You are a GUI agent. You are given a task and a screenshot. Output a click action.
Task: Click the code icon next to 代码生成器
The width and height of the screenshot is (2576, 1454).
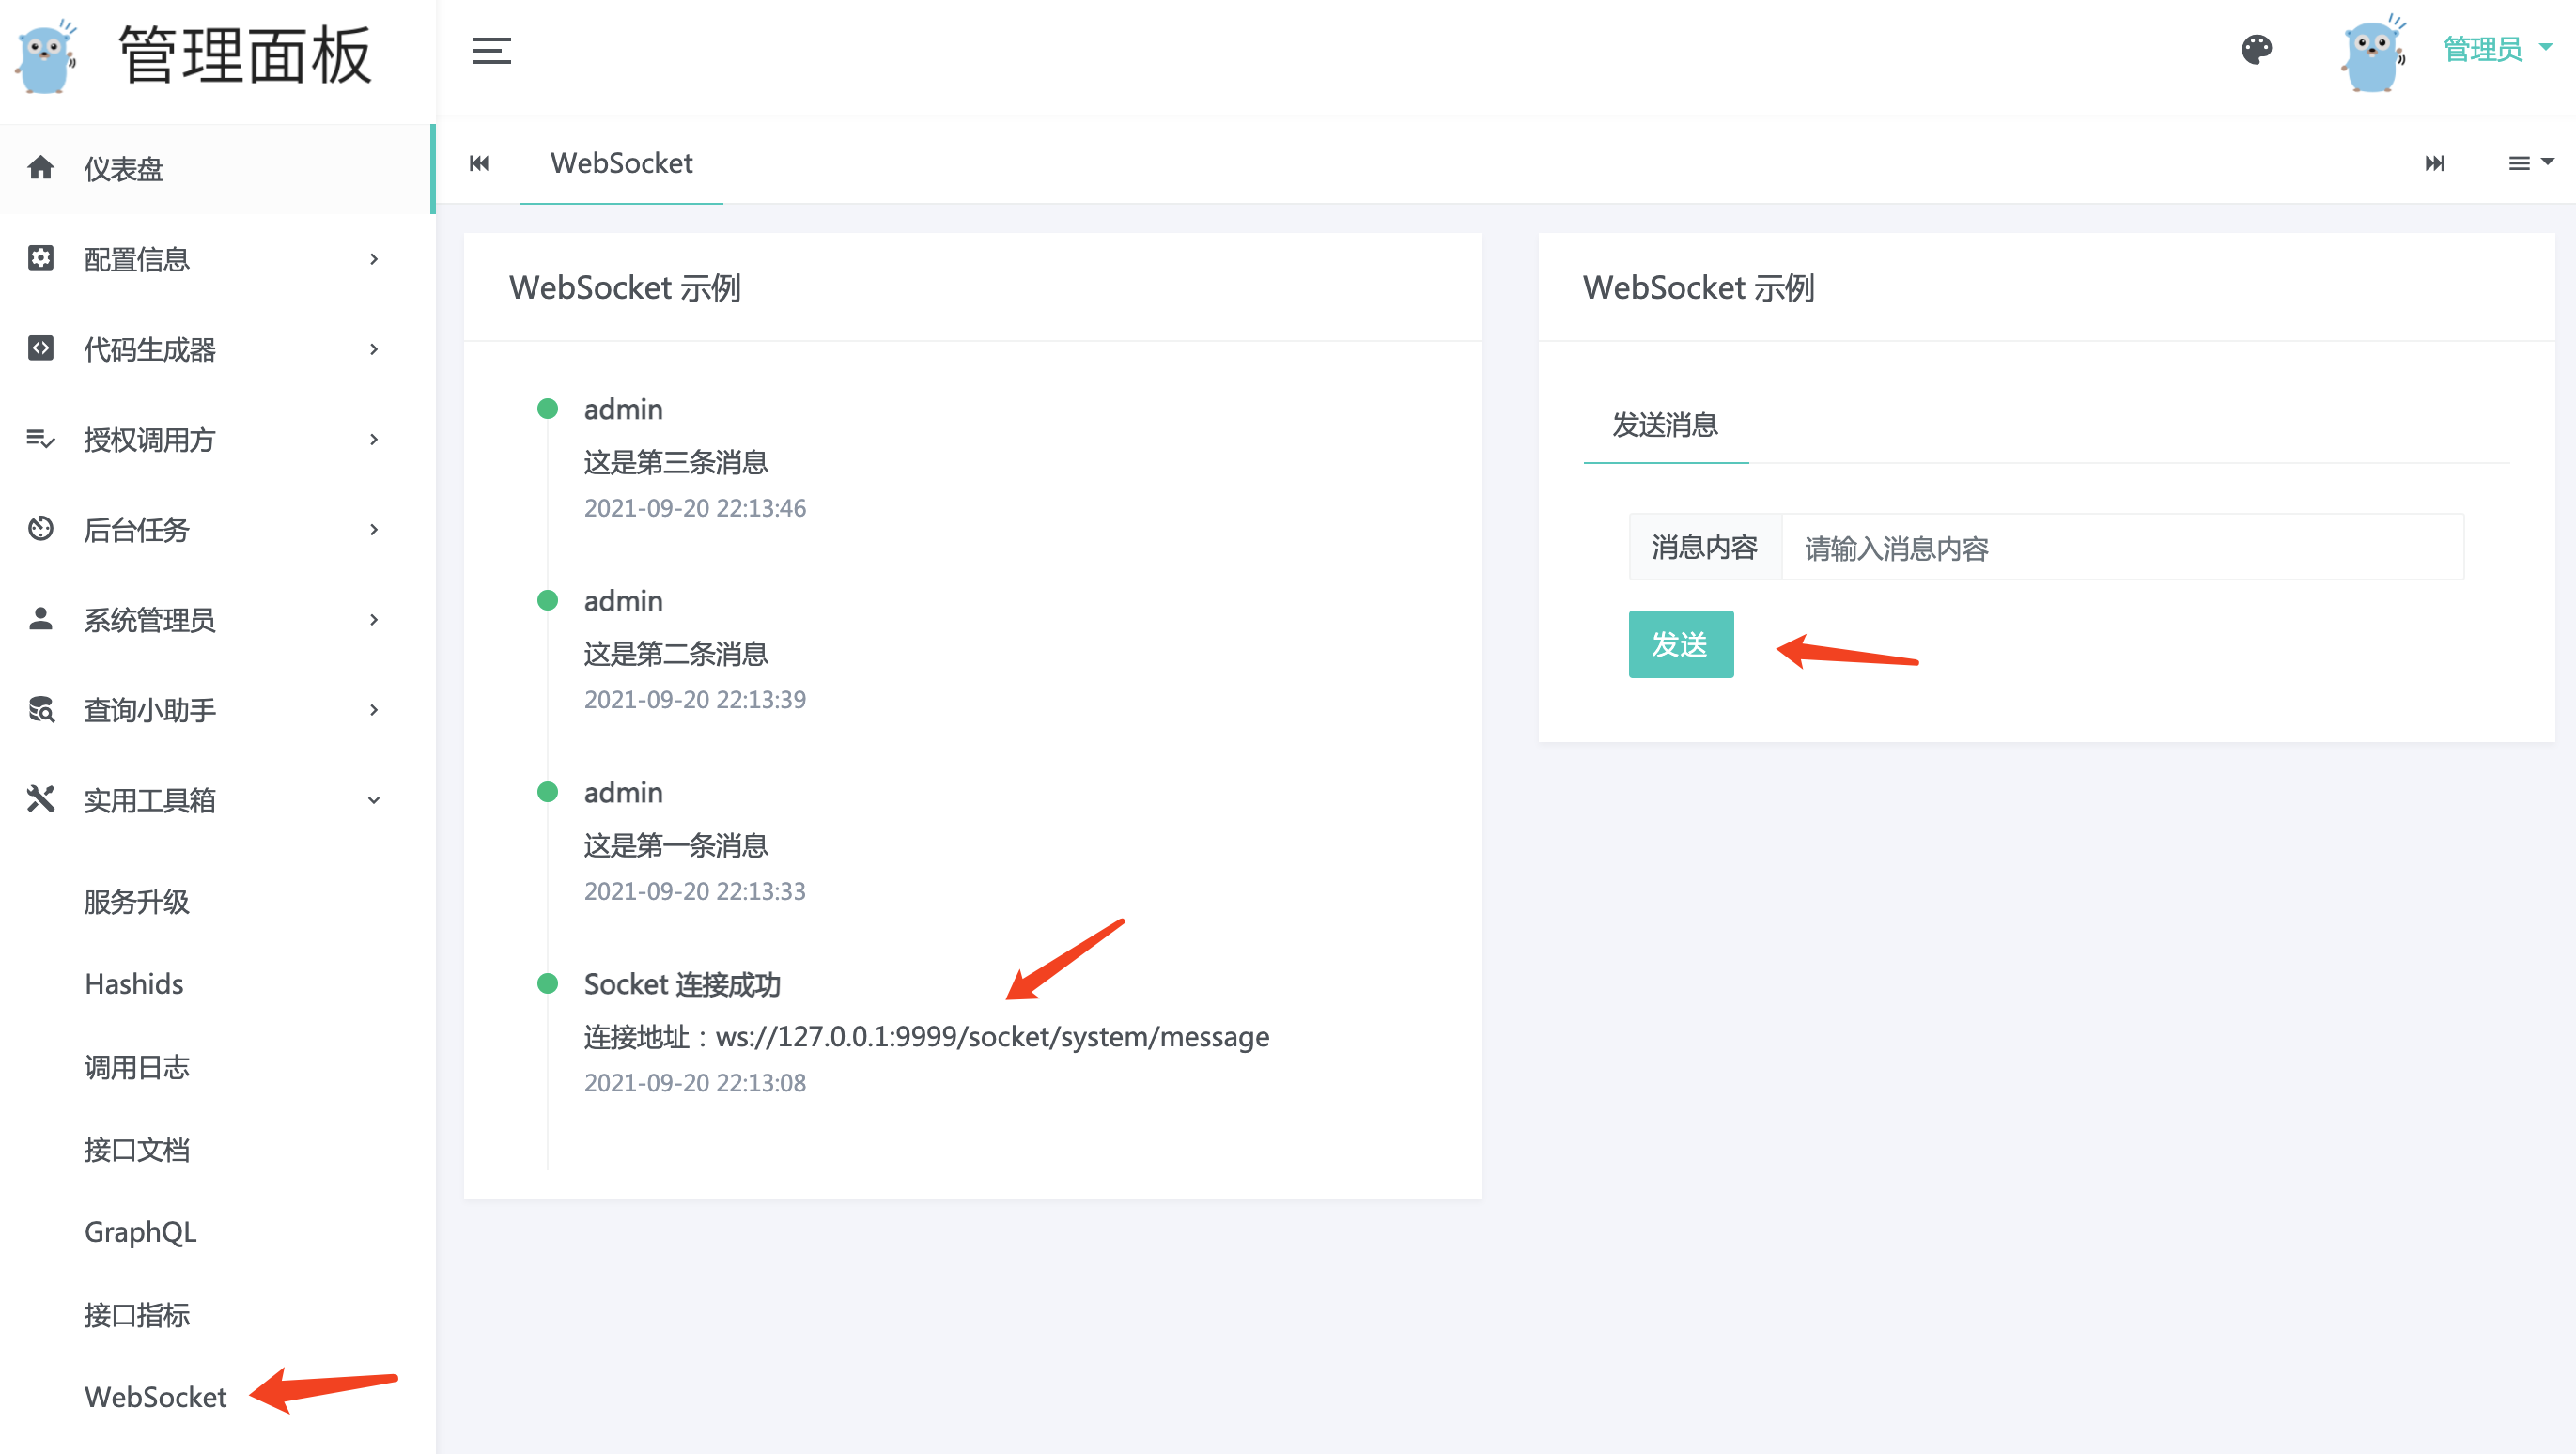tap(40, 348)
